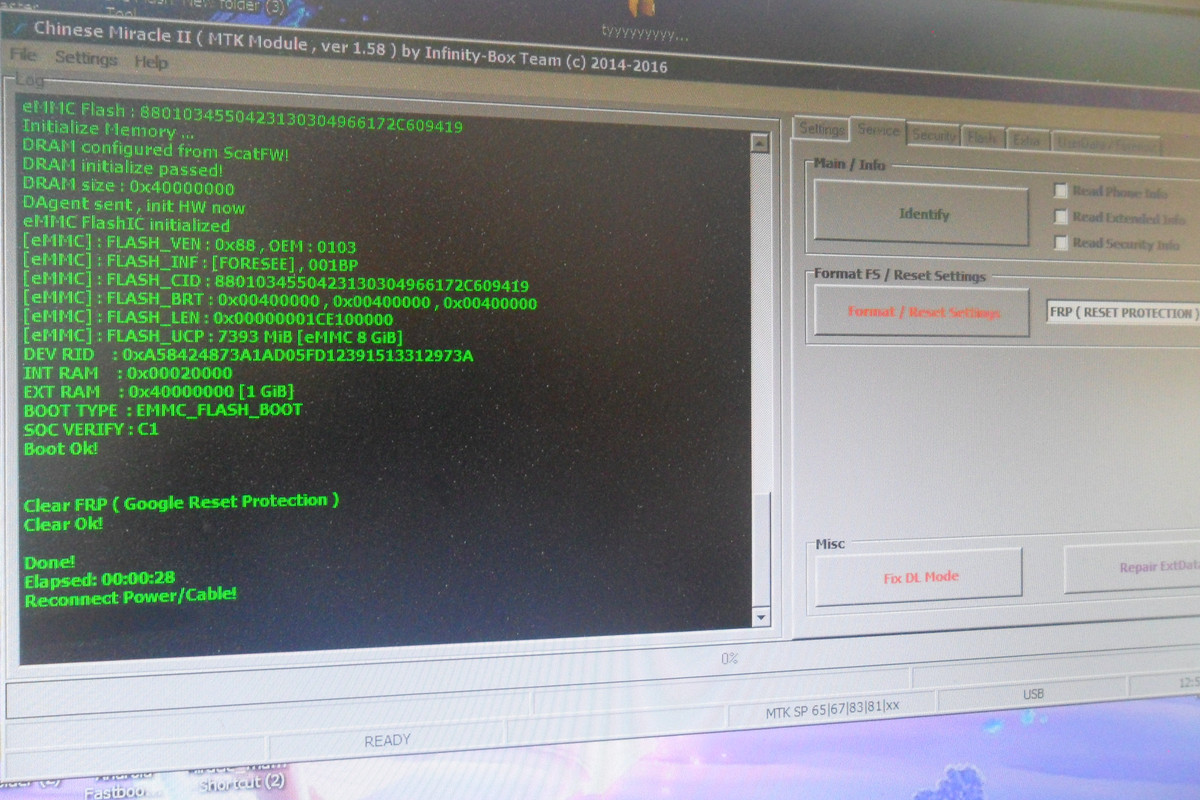
Task: Click the 'INT RAM : 0x00020000' log line
Action: tap(127, 373)
